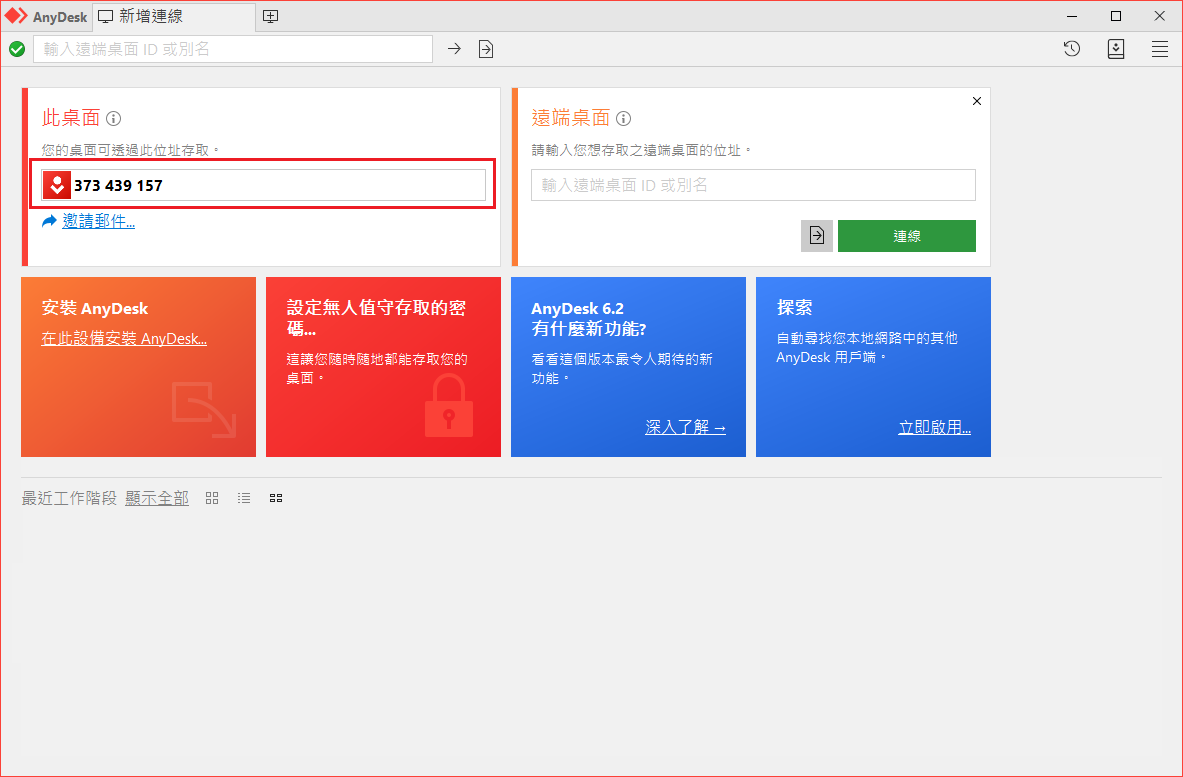Click the 探索 card heading
This screenshot has width=1183, height=777.
point(794,308)
